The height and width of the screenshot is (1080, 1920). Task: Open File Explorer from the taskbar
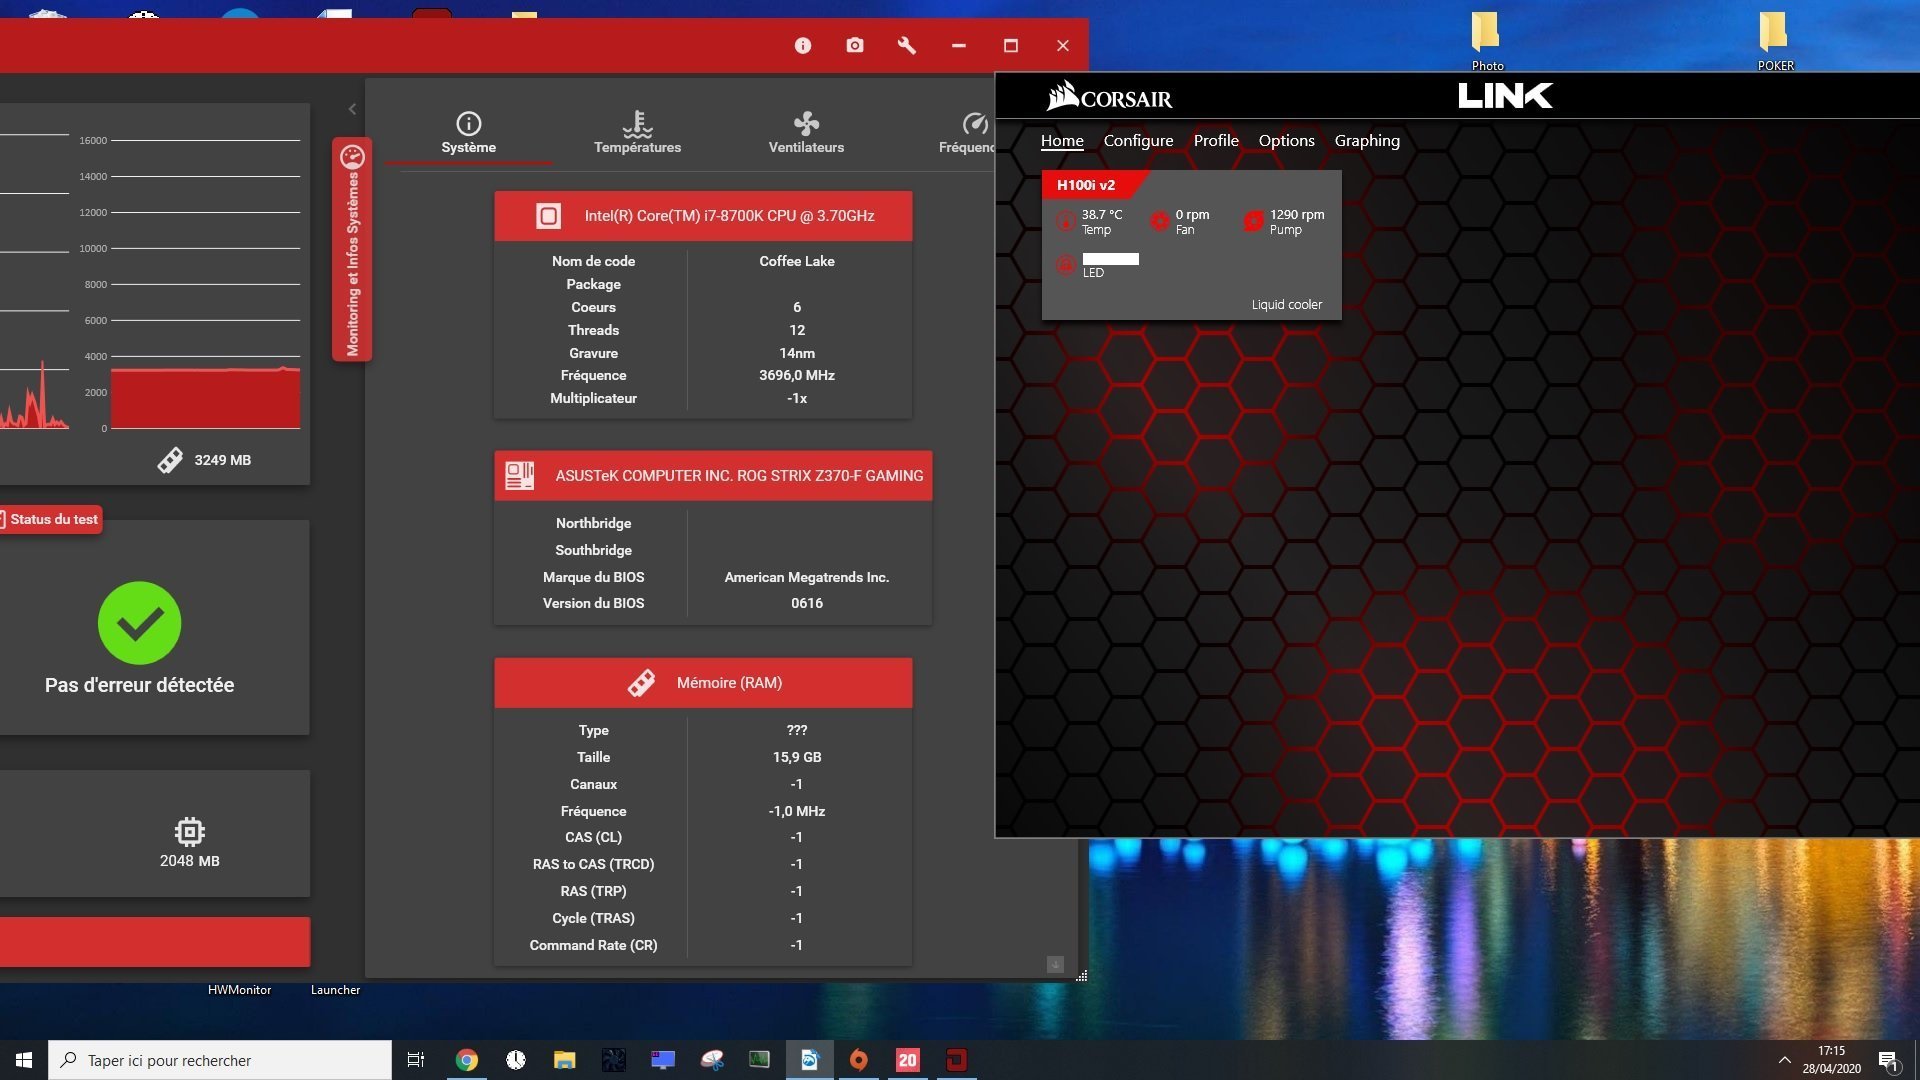(565, 1060)
